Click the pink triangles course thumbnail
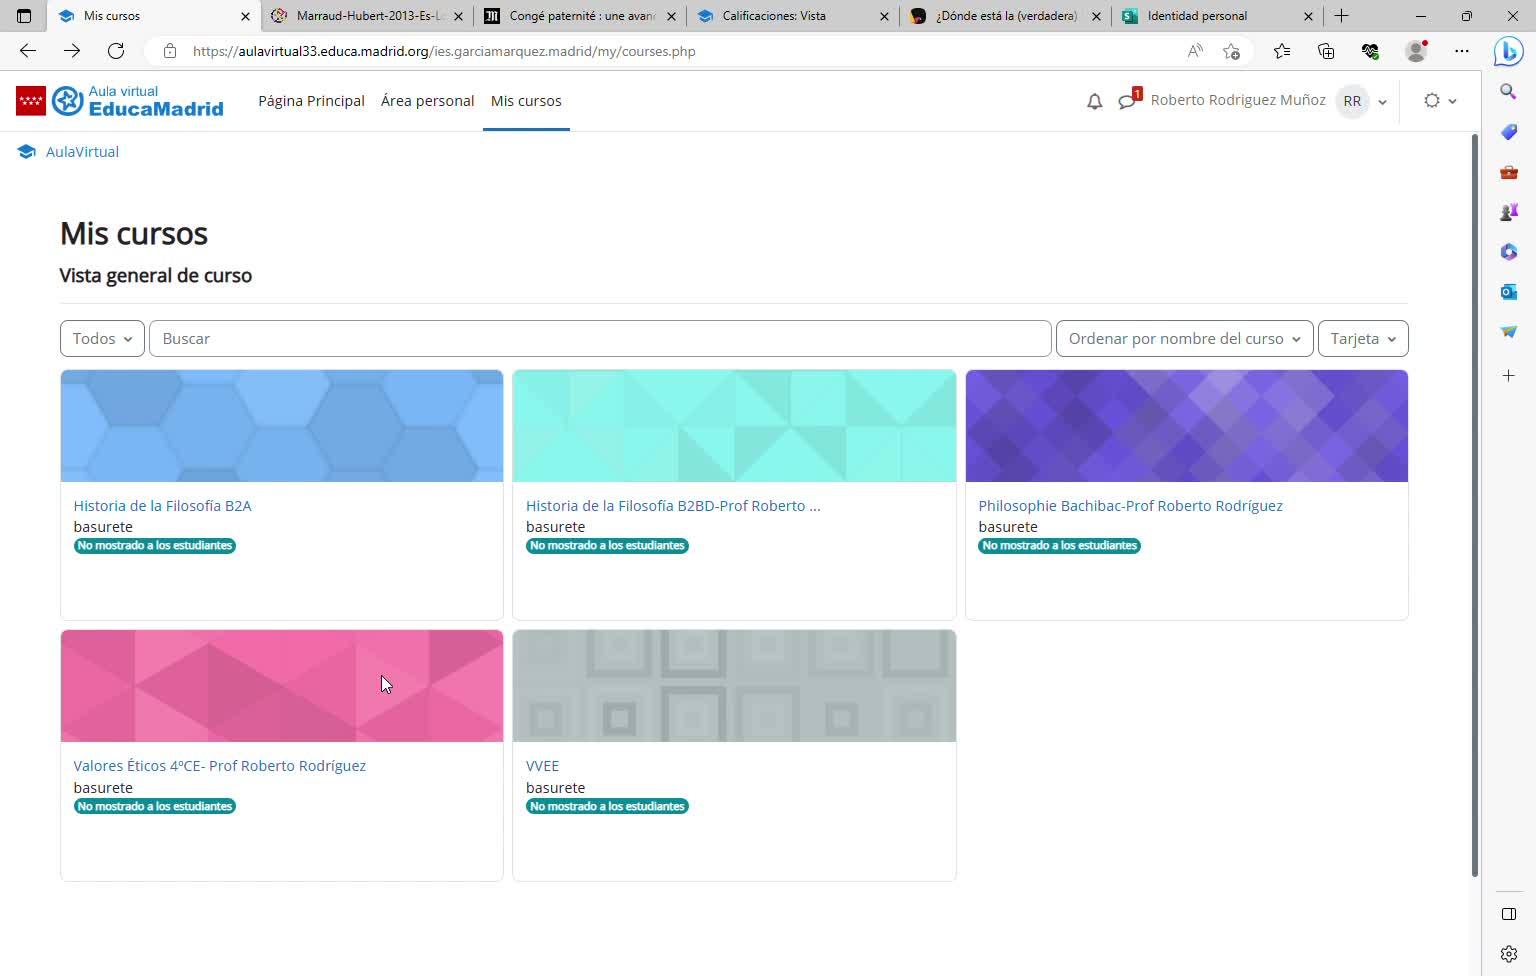 coord(282,686)
